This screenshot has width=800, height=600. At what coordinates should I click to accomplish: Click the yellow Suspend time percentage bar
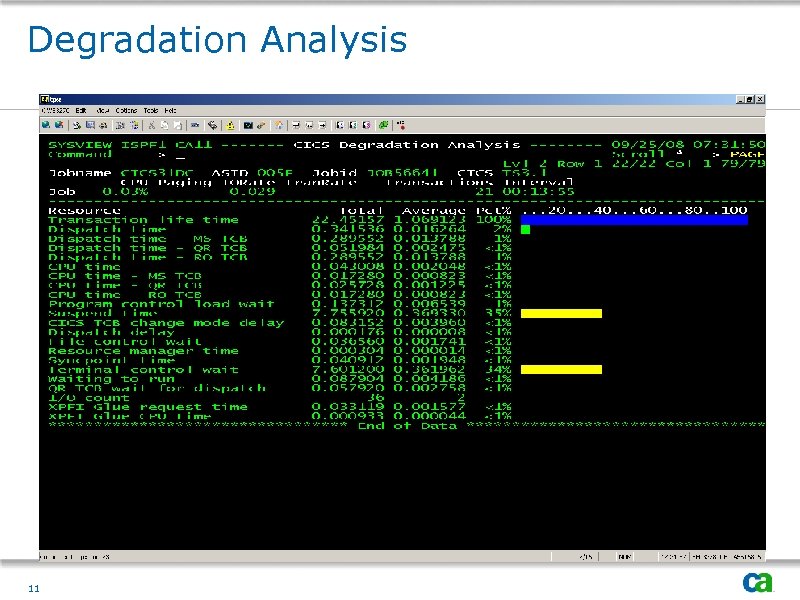click(x=561, y=313)
